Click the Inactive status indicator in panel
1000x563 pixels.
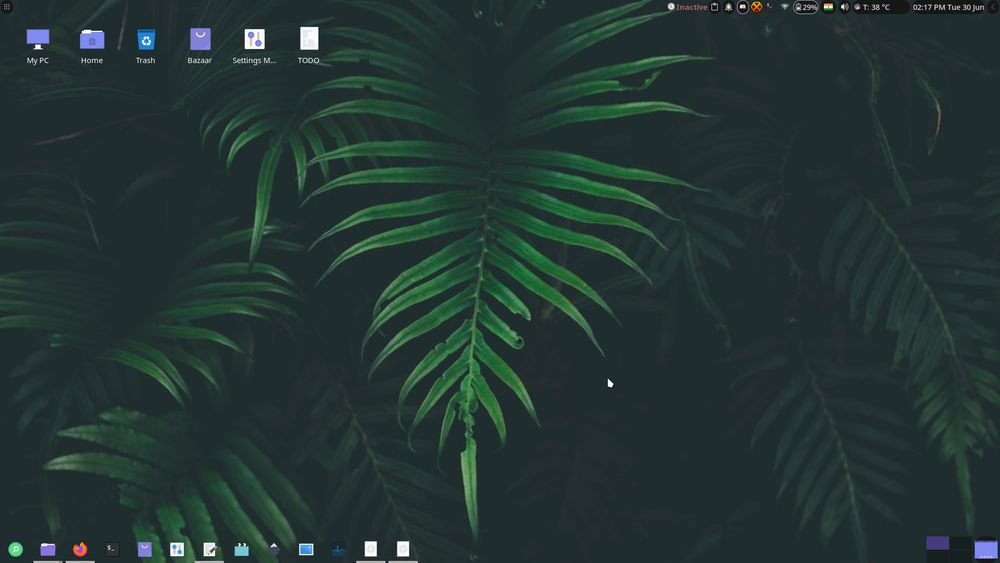point(687,7)
